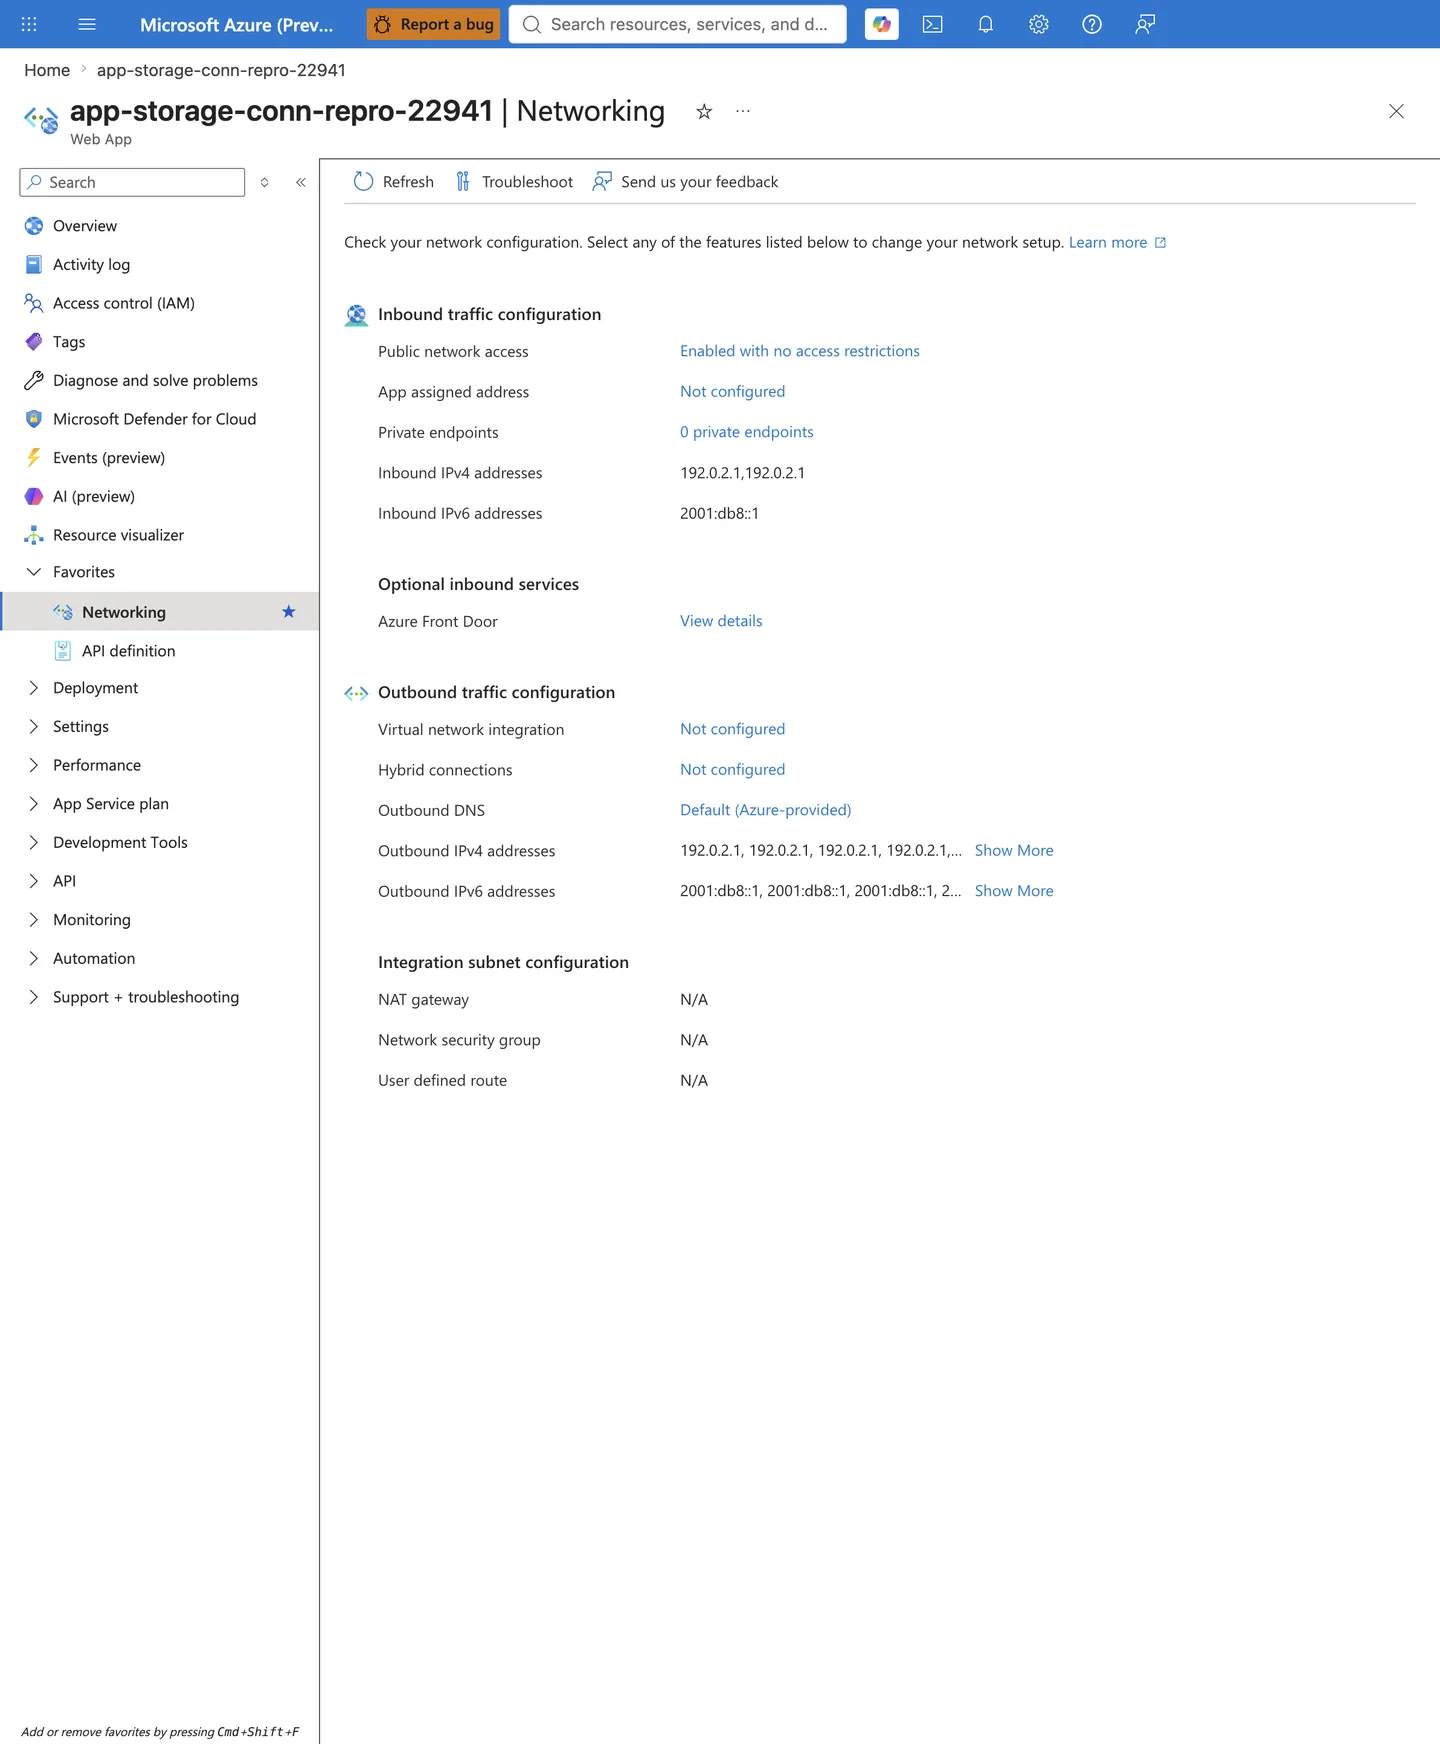Toggle expand-all arrows next to sidebar search

(x=265, y=182)
